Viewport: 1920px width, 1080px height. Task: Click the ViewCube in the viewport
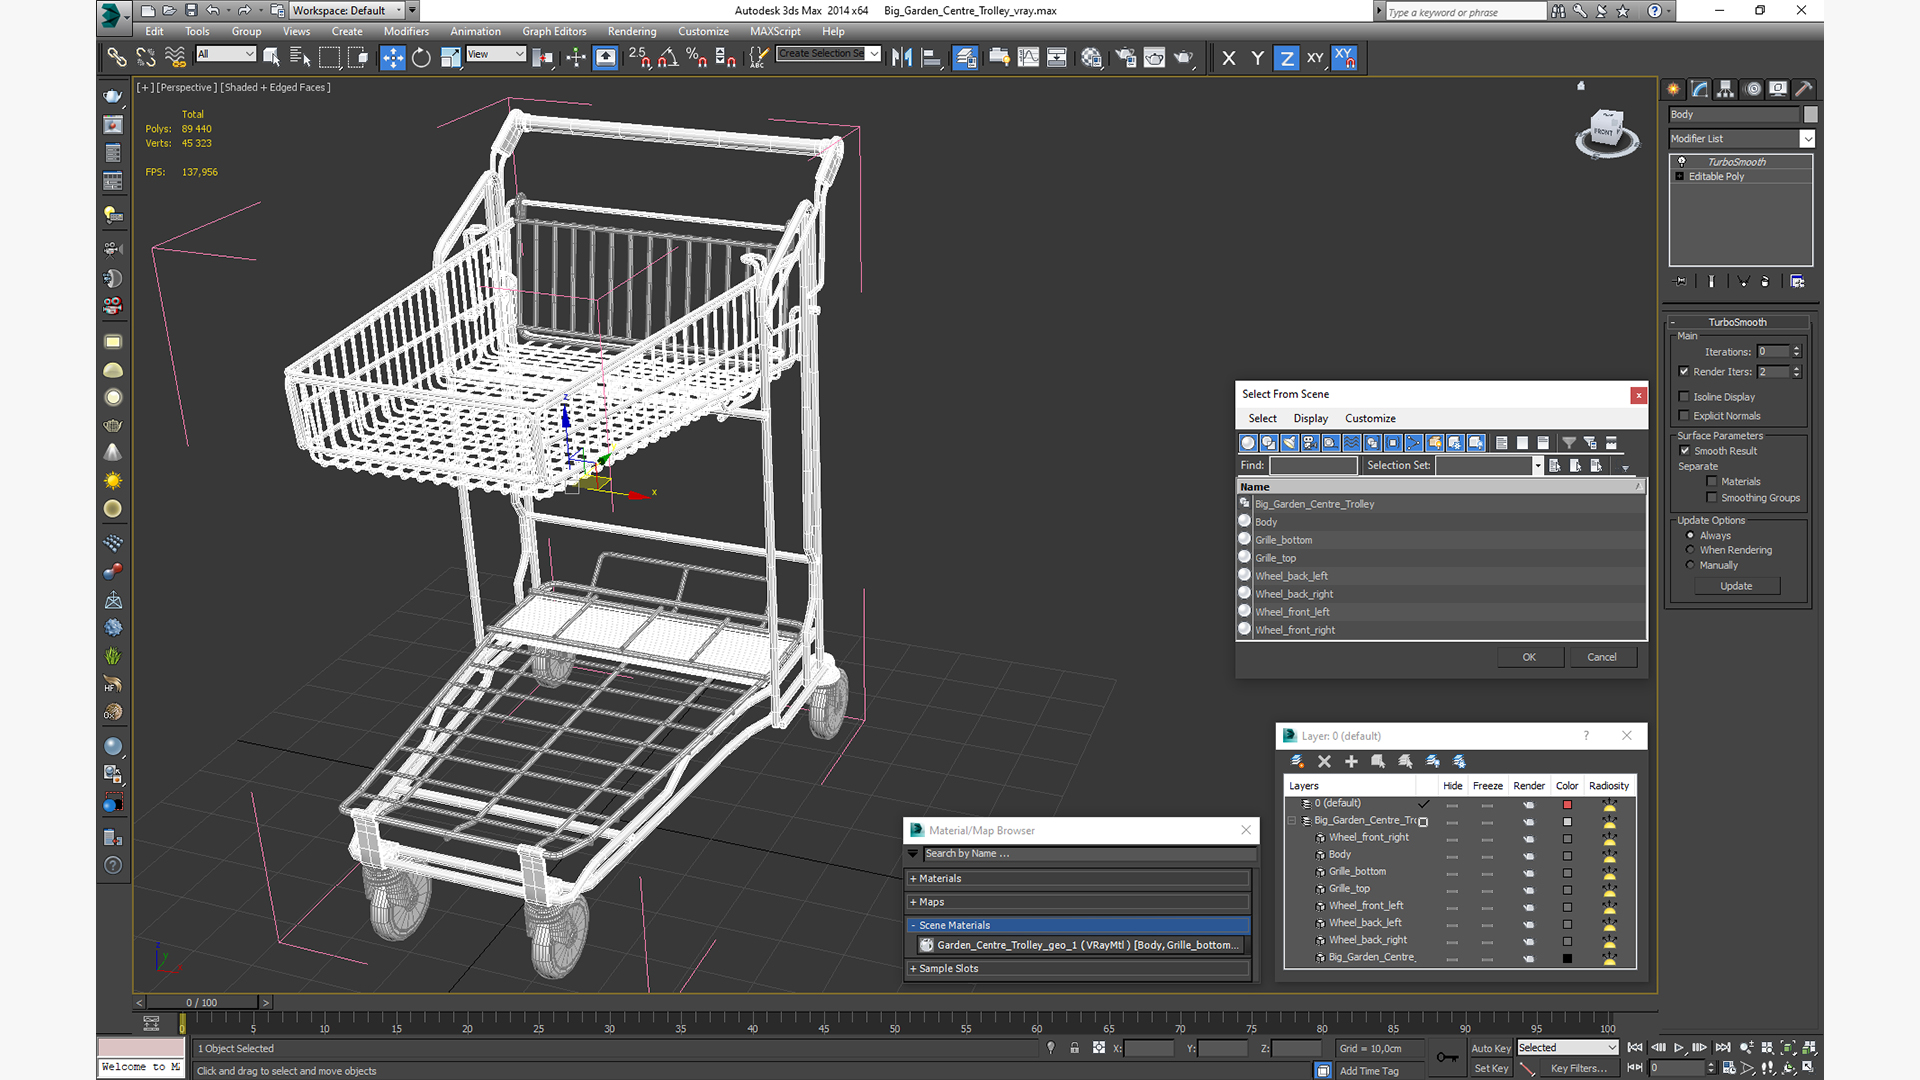1607,132
